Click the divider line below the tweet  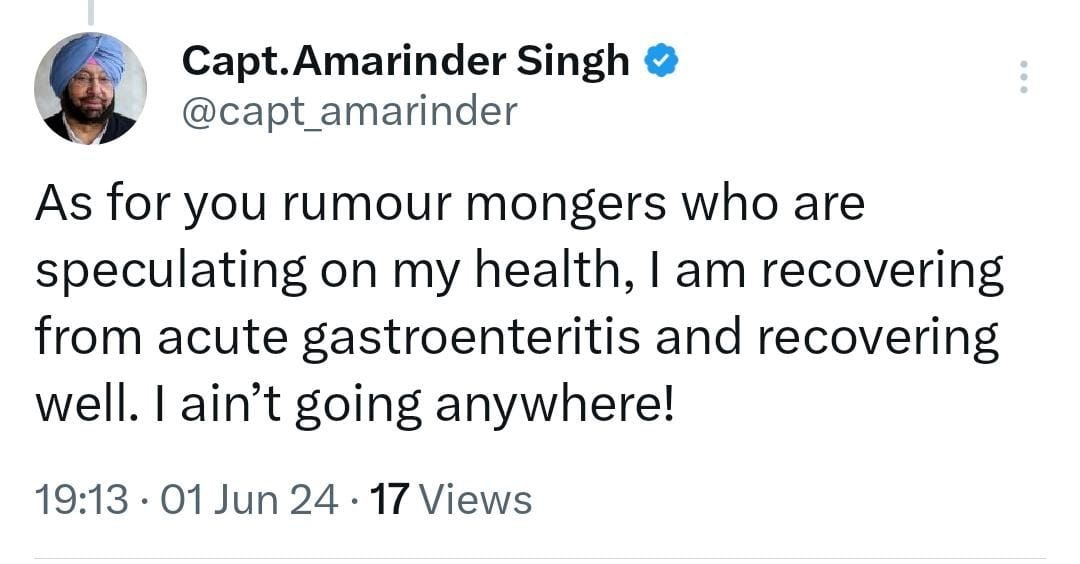click(540, 557)
